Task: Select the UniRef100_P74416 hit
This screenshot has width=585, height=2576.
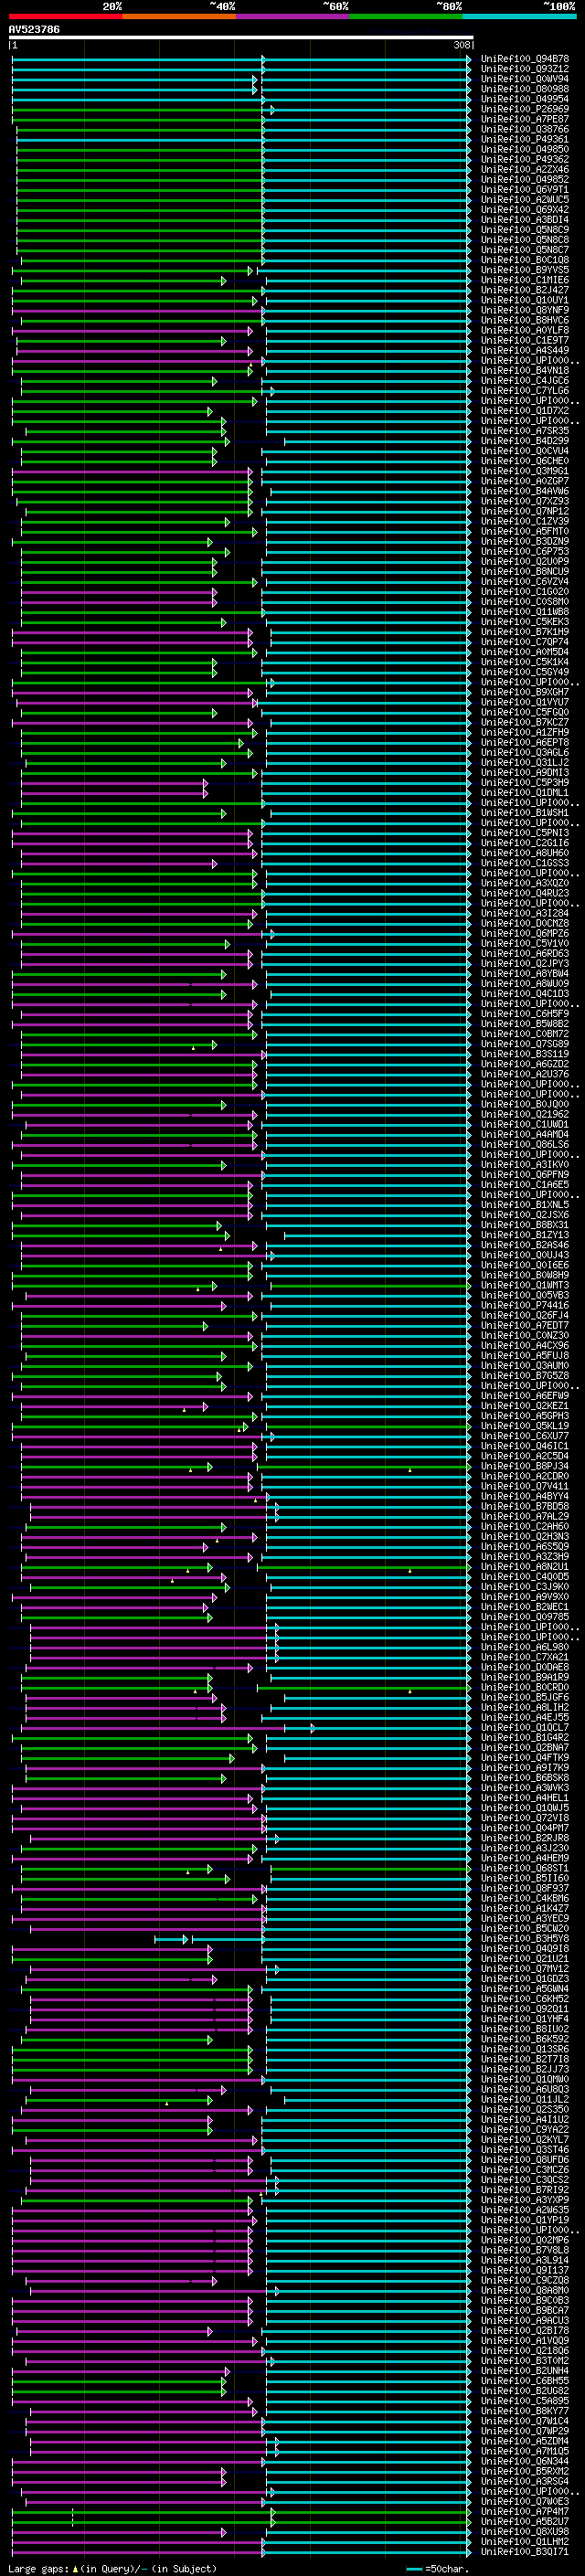Action: (525, 1305)
